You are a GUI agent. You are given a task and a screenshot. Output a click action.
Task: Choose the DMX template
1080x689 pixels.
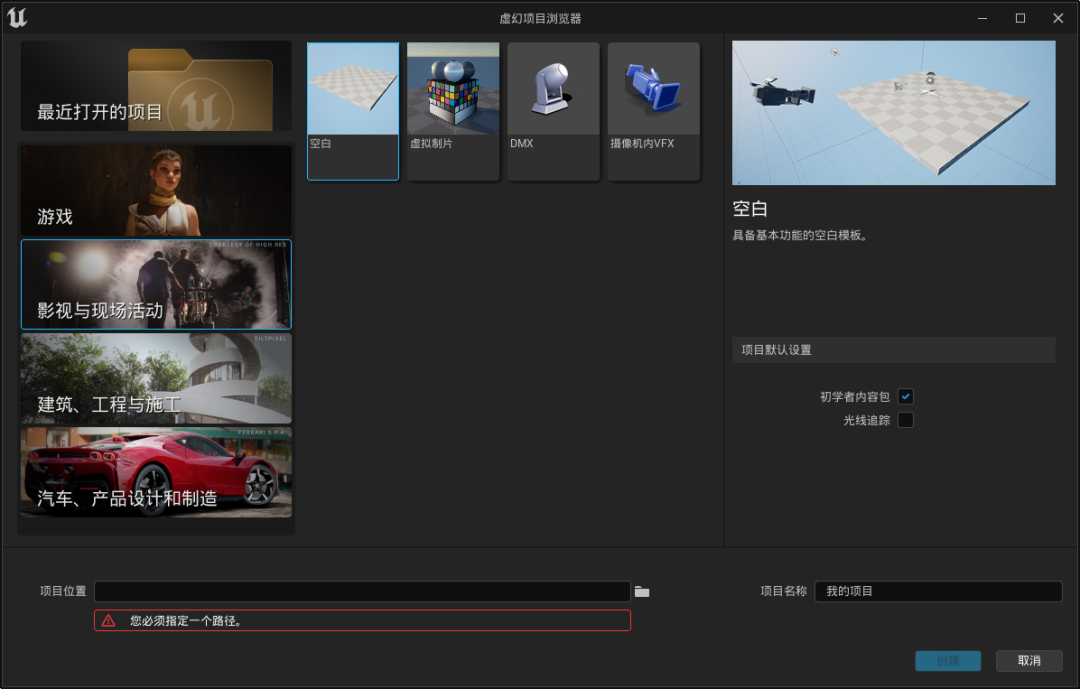[553, 111]
